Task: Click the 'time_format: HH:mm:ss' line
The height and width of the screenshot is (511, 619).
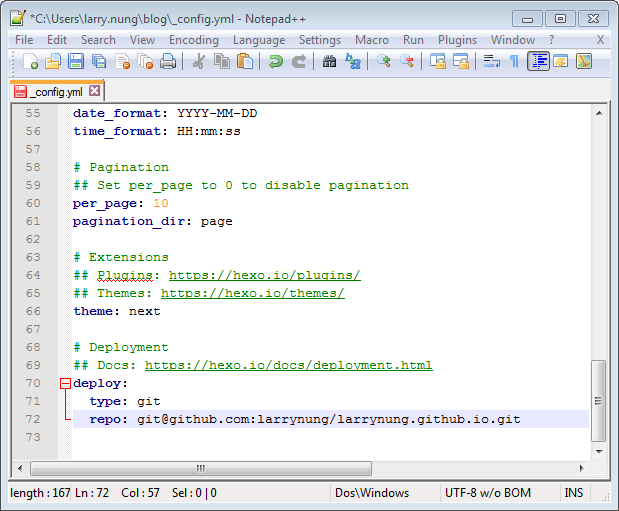Action: 157,131
